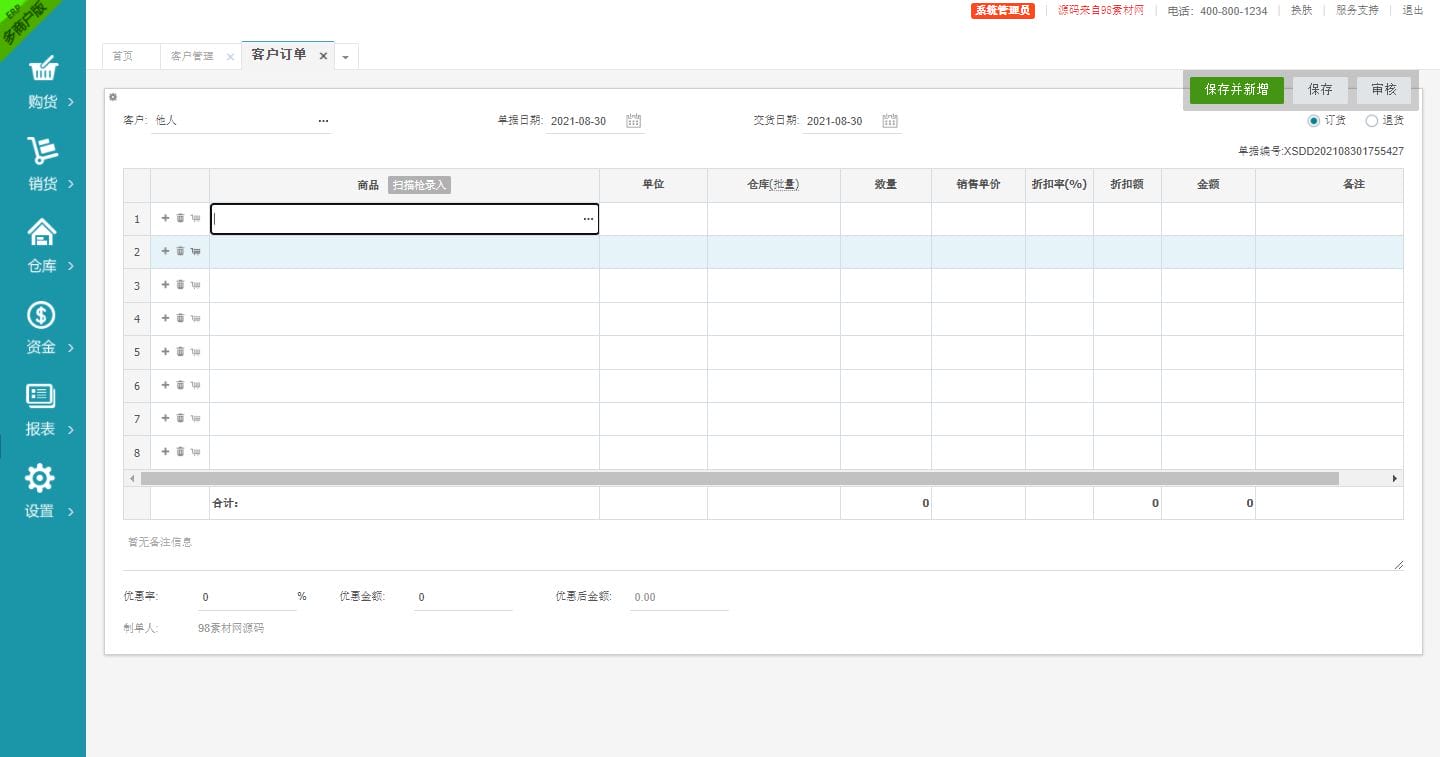Click the 单据日期 calendar icon
This screenshot has height=757, width=1440.
pos(633,121)
